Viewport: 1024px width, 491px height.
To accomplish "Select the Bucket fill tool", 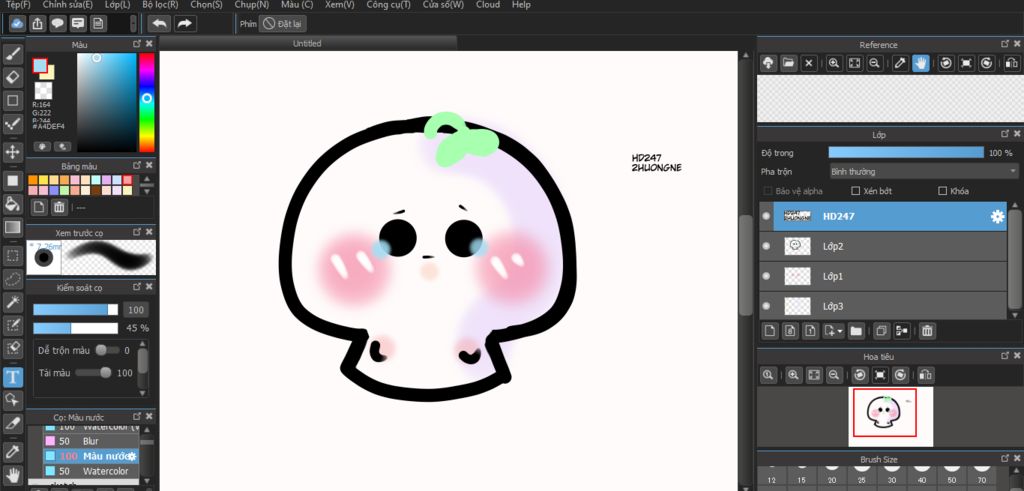I will (12, 204).
